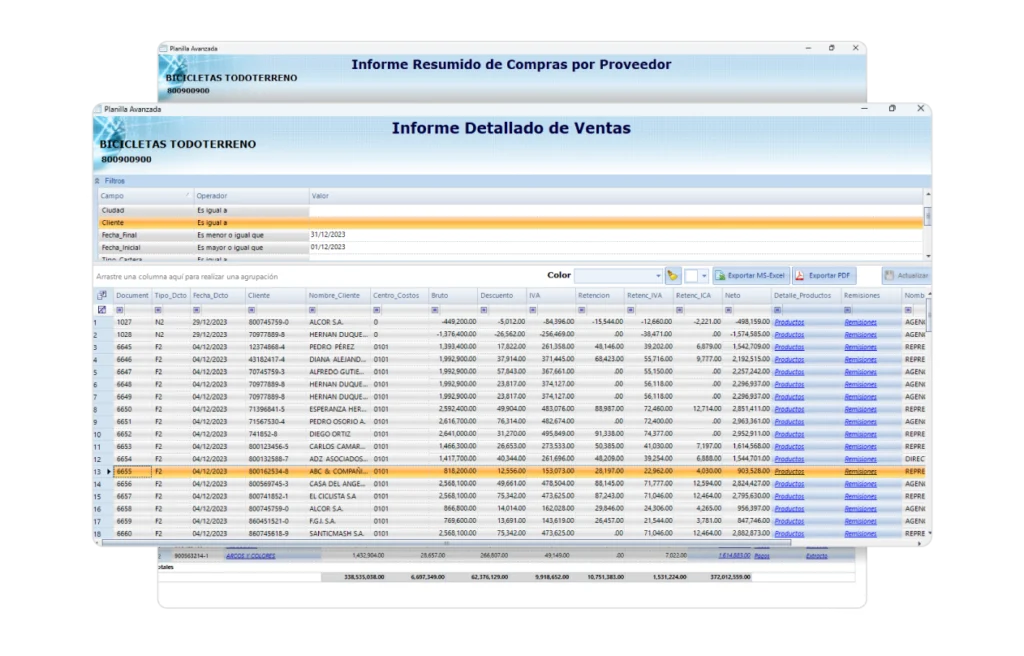
Task: Select the ESPERANZA HER... row
Action: [x=509, y=409]
